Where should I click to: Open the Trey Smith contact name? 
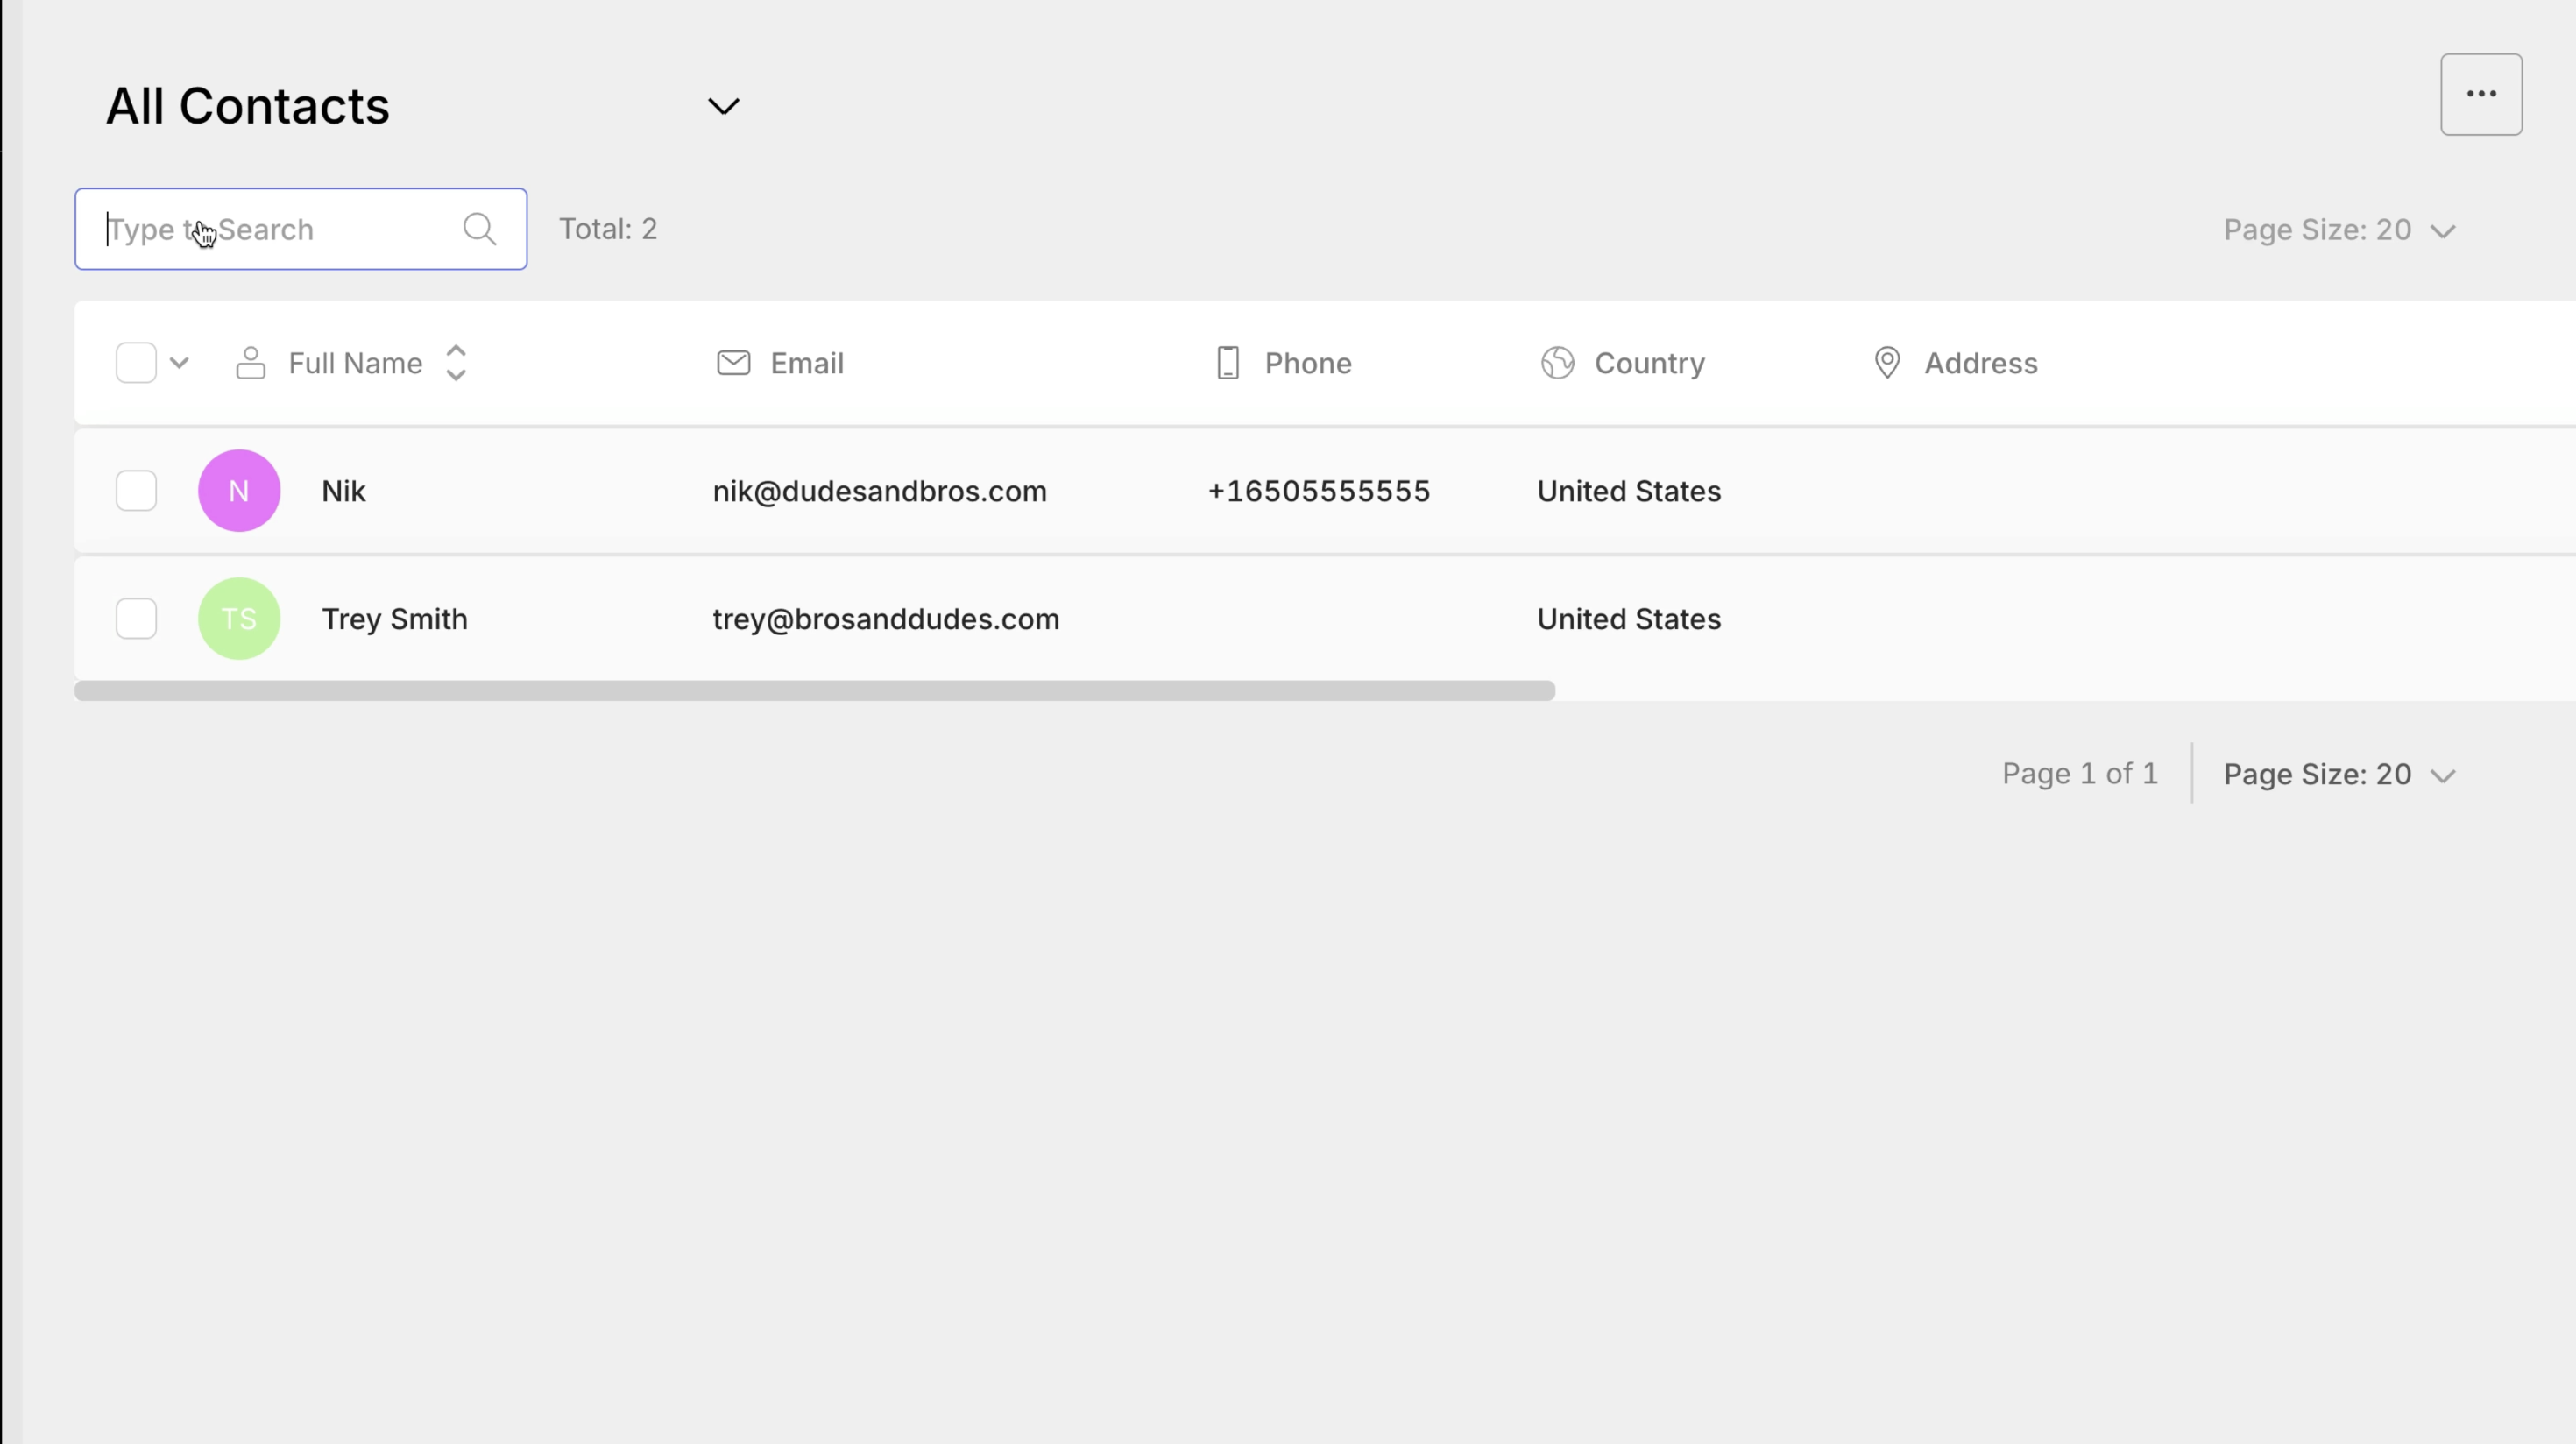pos(394,619)
